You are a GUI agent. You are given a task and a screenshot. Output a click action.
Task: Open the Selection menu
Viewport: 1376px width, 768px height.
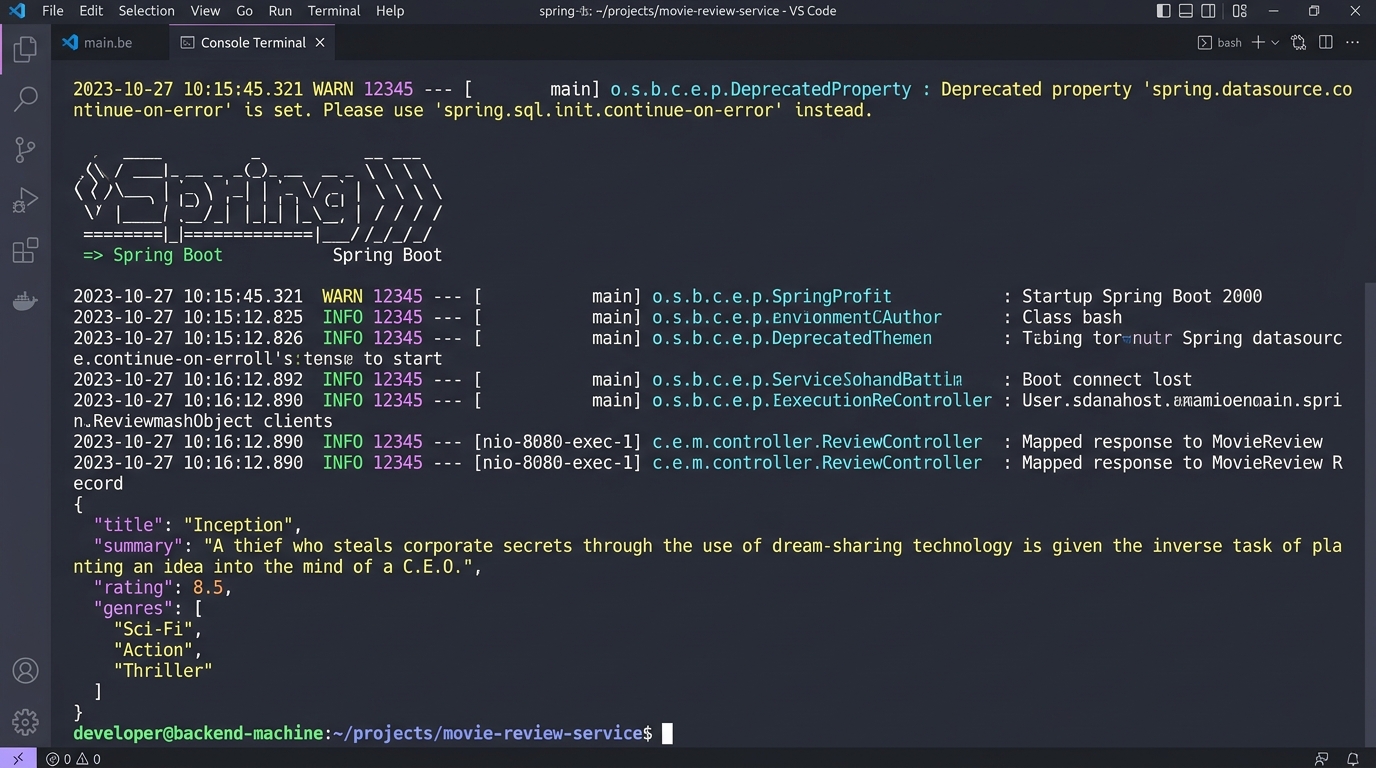[x=146, y=11]
